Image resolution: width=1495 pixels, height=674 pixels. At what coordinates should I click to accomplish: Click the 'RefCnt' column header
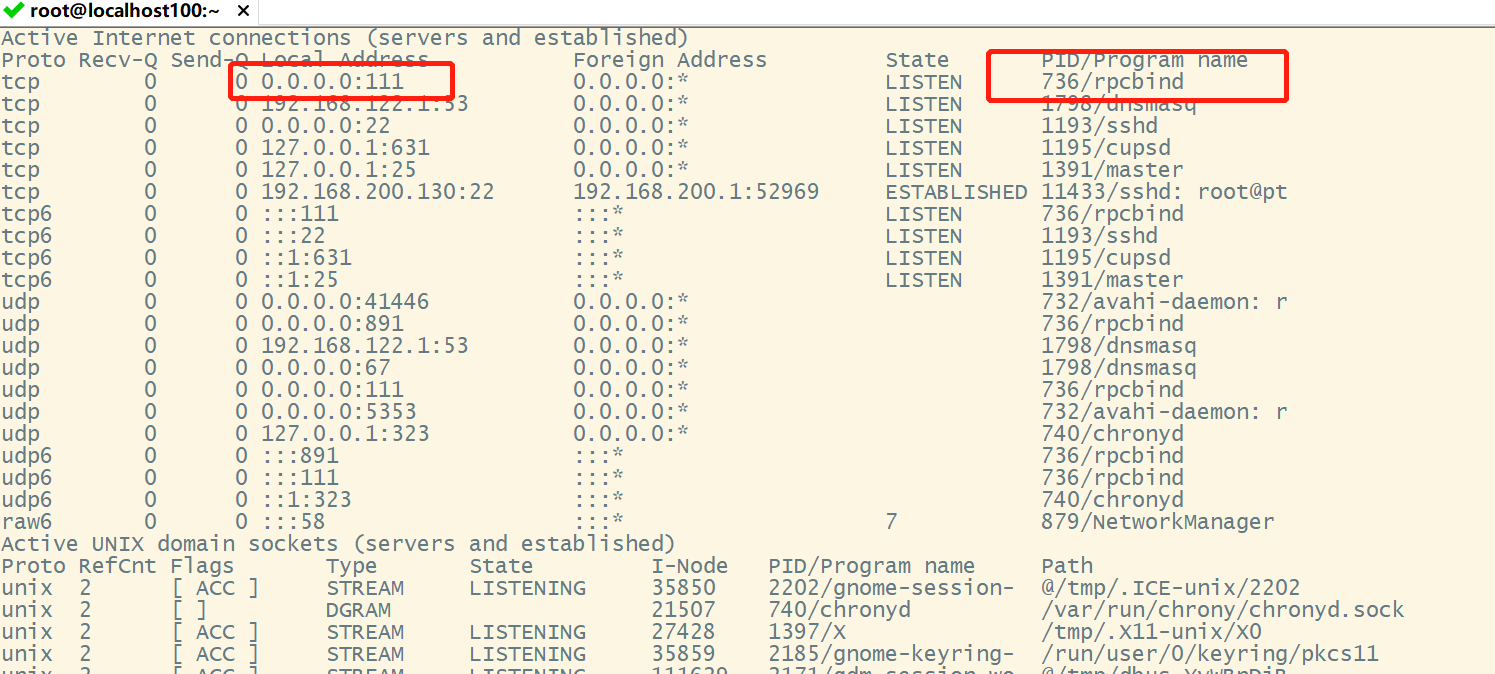[x=118, y=566]
